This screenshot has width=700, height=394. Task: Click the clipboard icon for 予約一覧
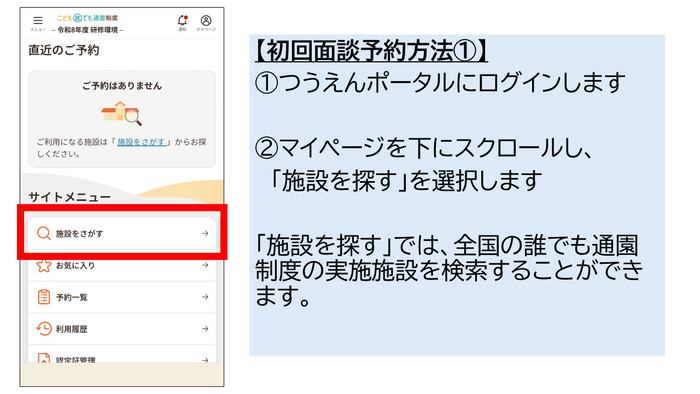tap(44, 297)
